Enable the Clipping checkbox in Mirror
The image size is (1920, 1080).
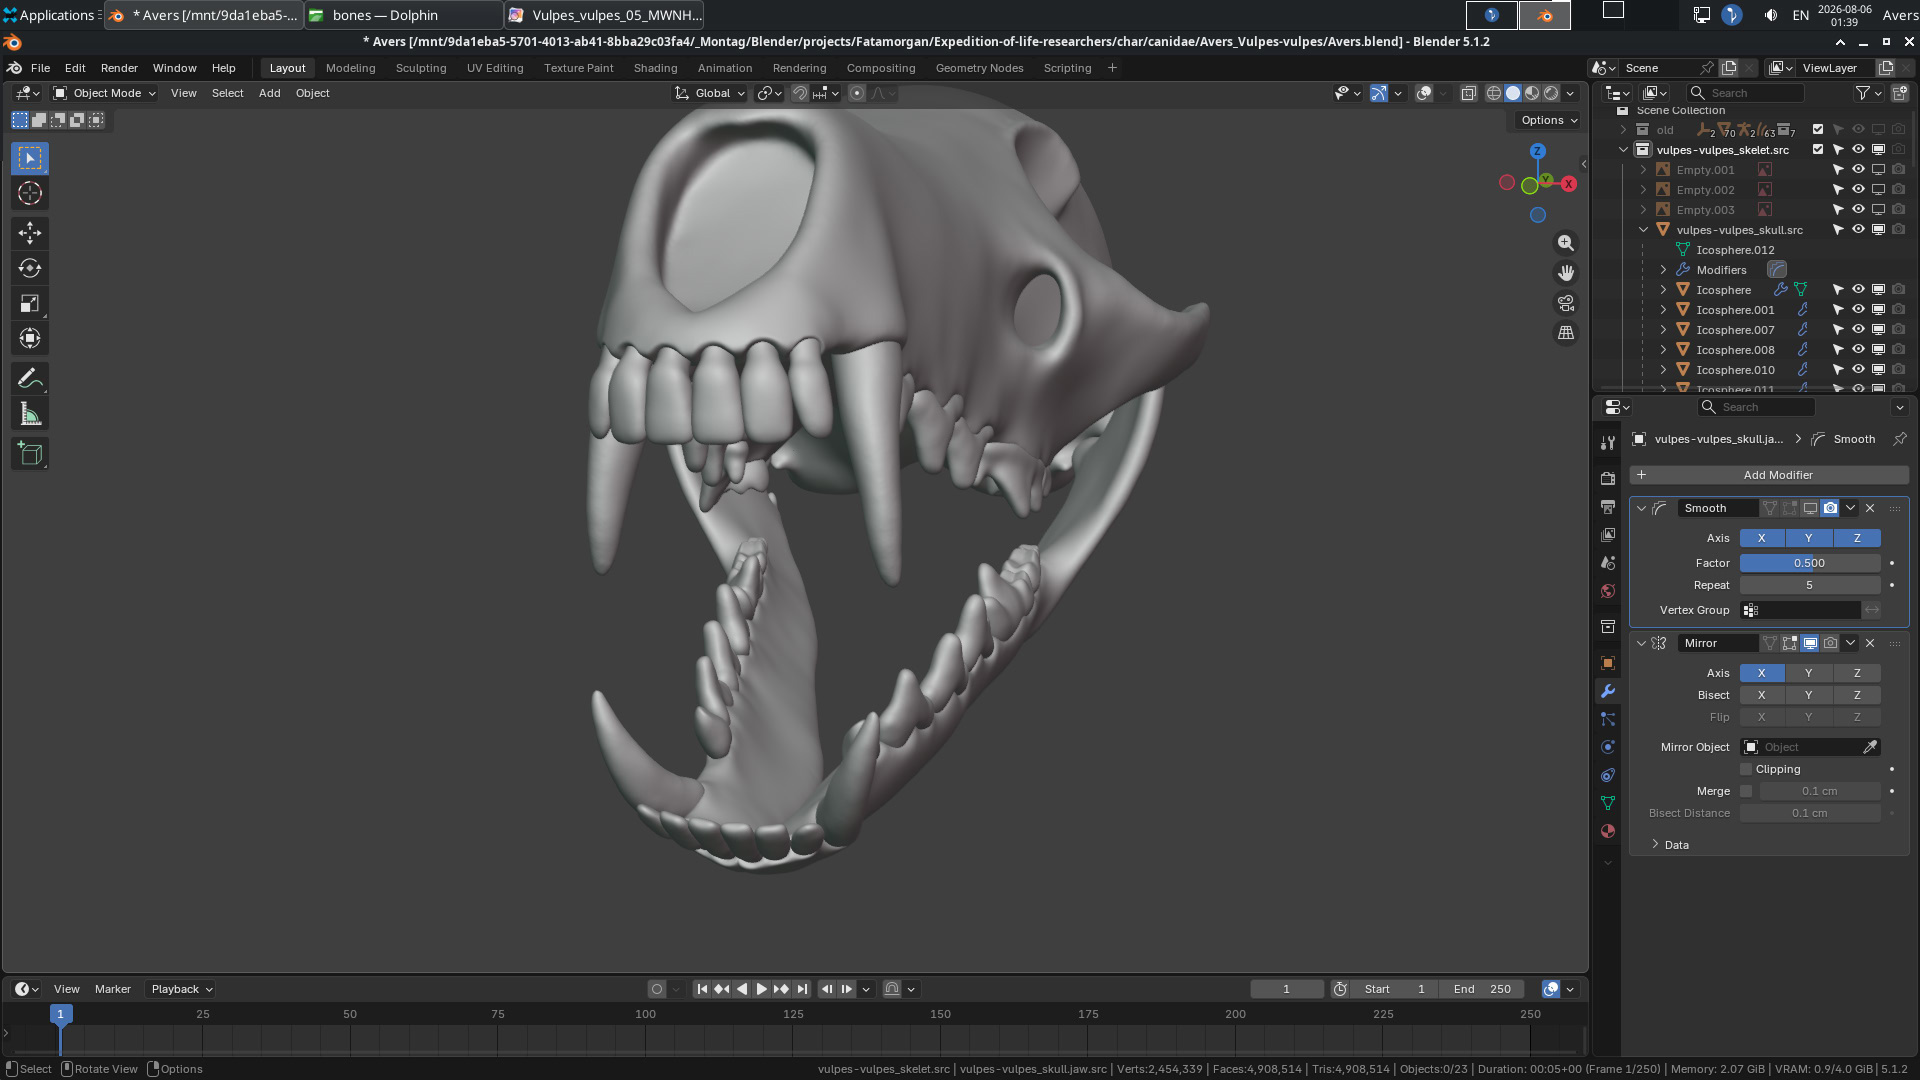pyautogui.click(x=1746, y=769)
